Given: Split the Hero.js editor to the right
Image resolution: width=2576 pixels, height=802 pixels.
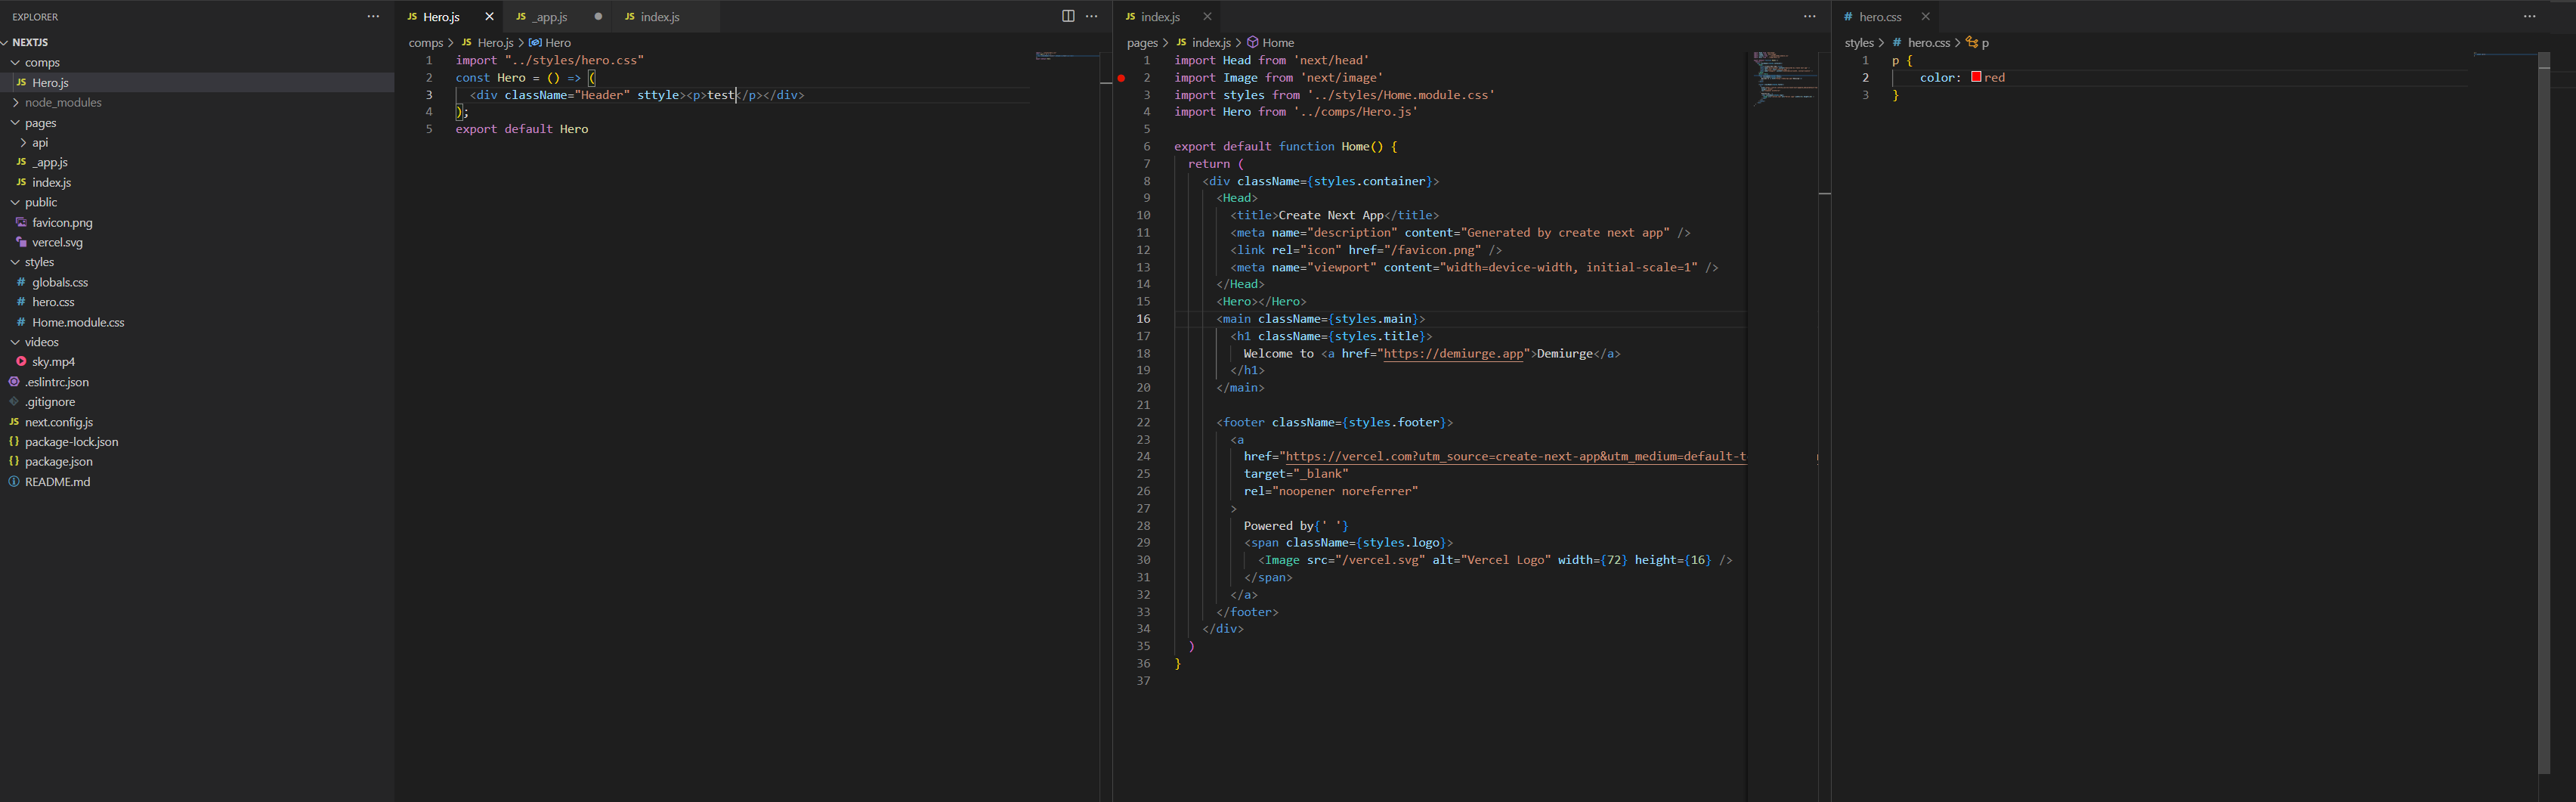Looking at the screenshot, I should click(x=1068, y=16).
